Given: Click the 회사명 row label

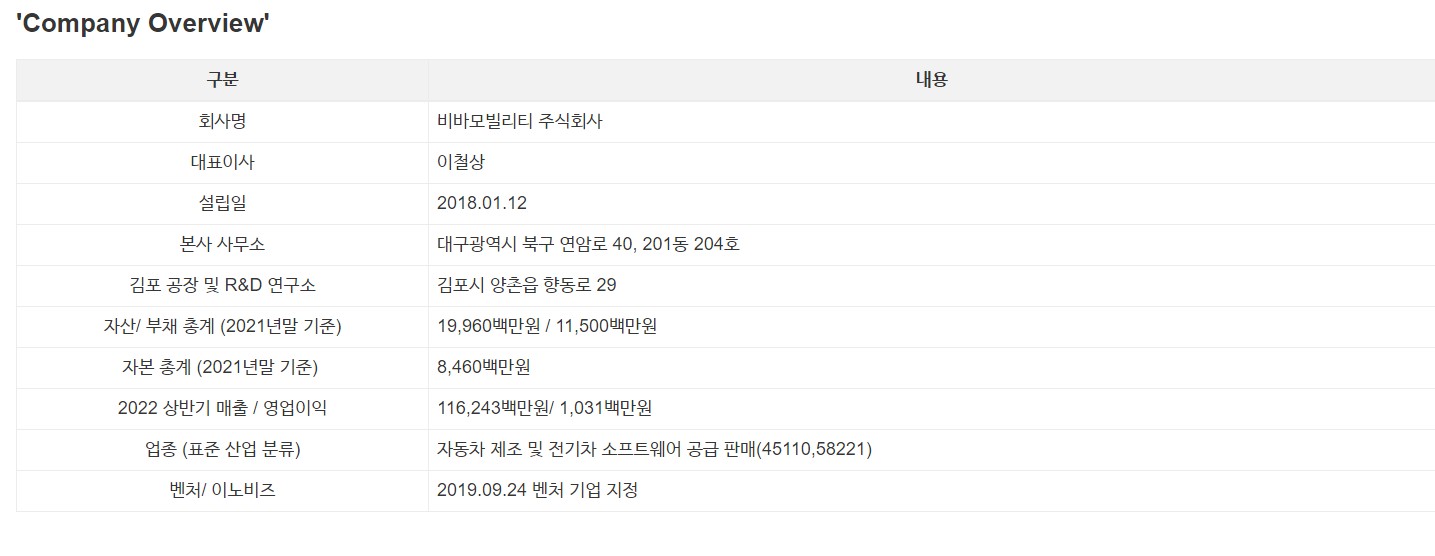Looking at the screenshot, I should (222, 121).
